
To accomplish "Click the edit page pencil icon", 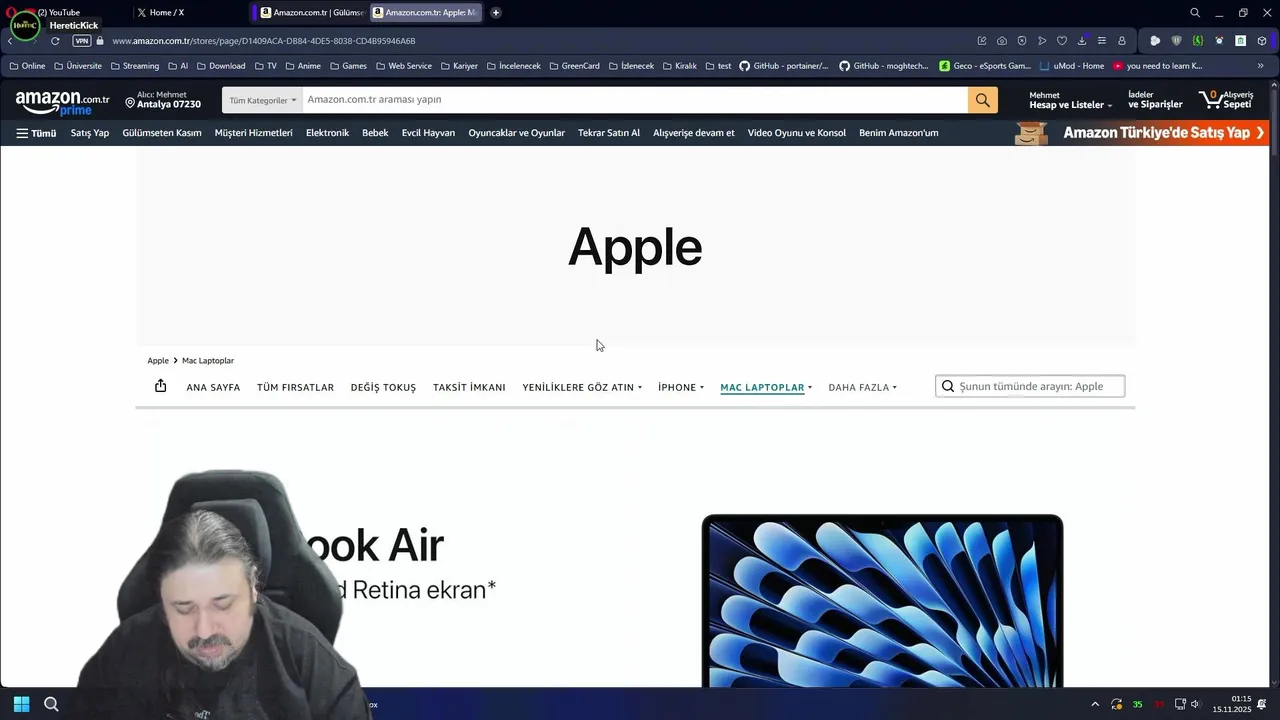I will click(x=982, y=41).
